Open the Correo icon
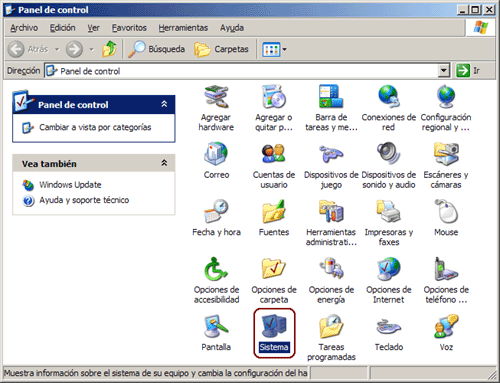The height and width of the screenshot is (383, 500). point(216,154)
